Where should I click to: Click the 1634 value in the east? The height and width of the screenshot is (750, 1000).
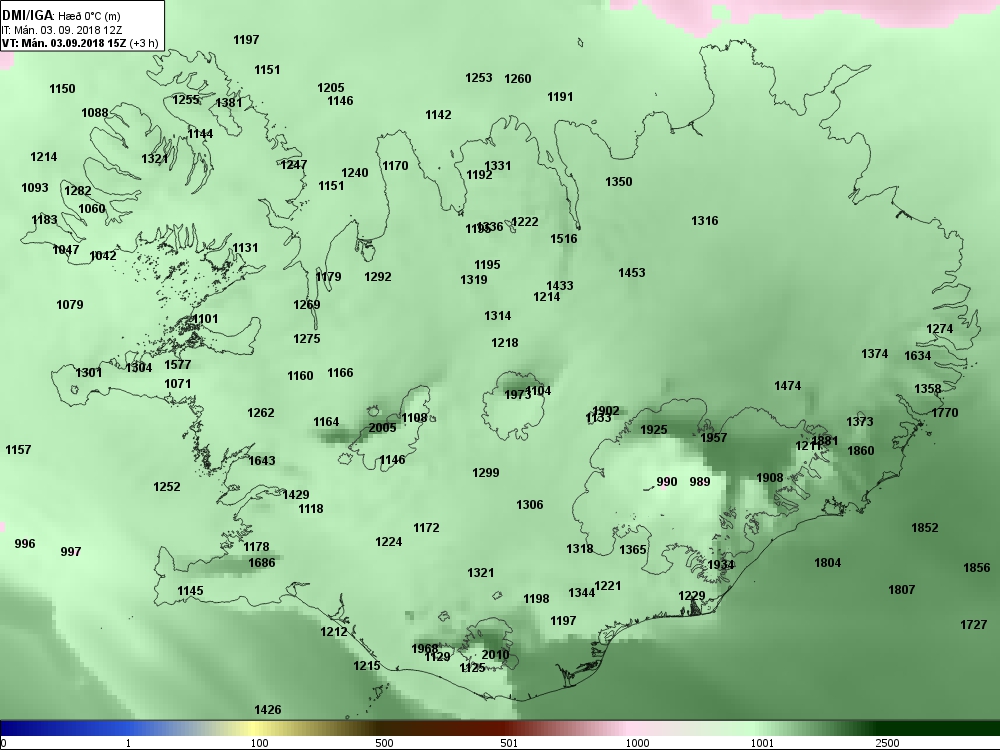click(917, 355)
